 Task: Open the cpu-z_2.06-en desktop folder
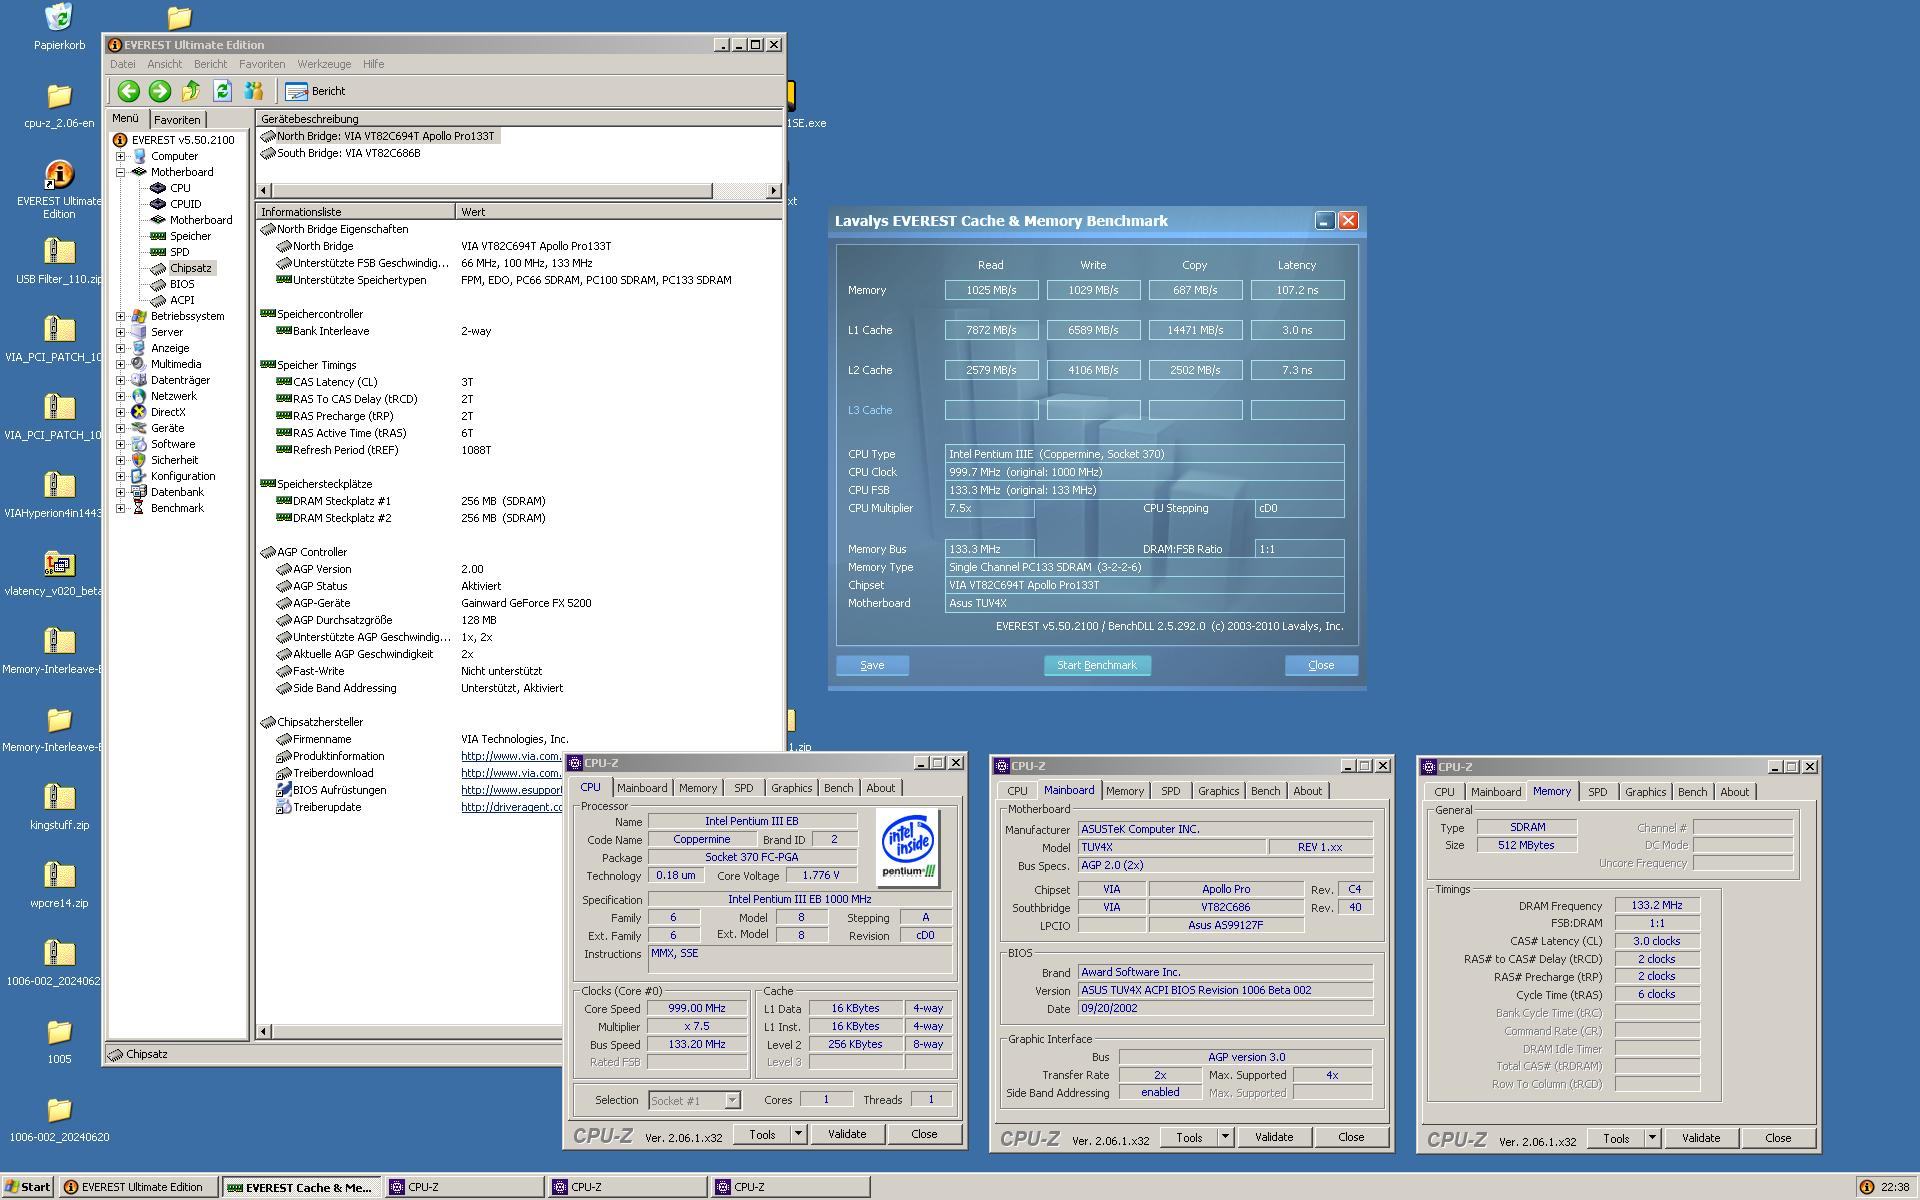[x=59, y=96]
